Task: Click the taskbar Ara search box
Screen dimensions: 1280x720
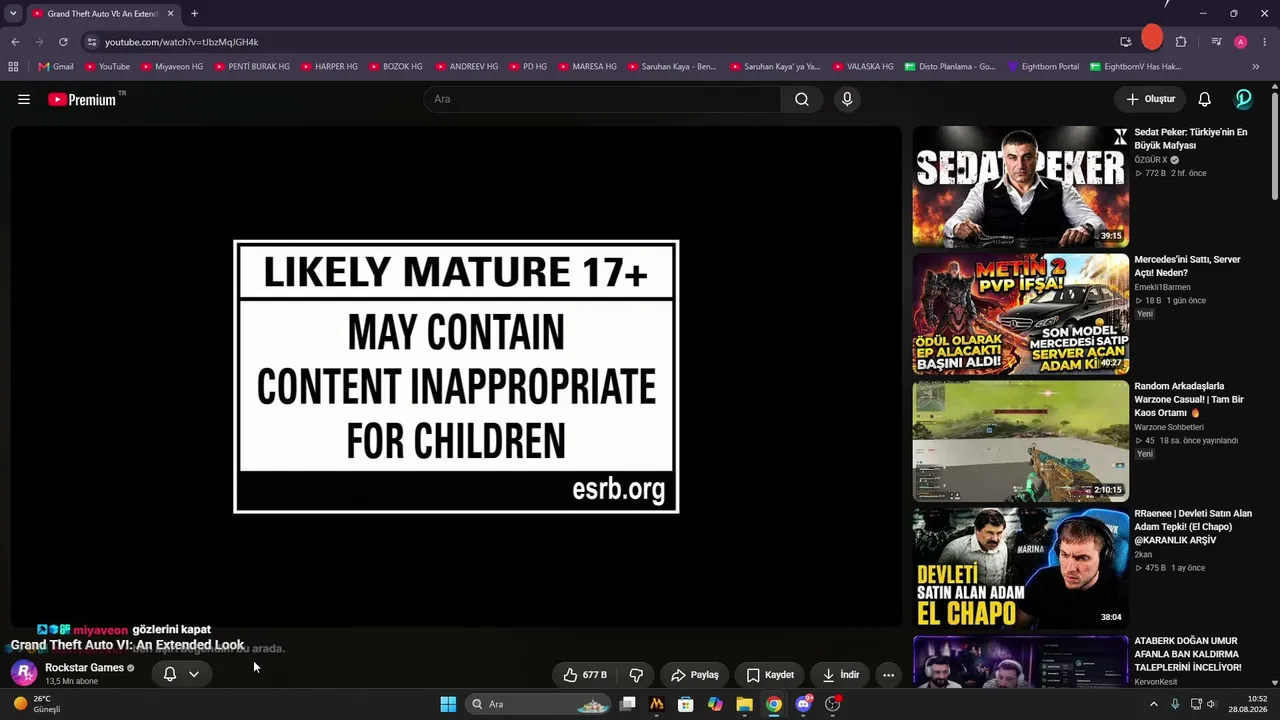Action: [539, 704]
